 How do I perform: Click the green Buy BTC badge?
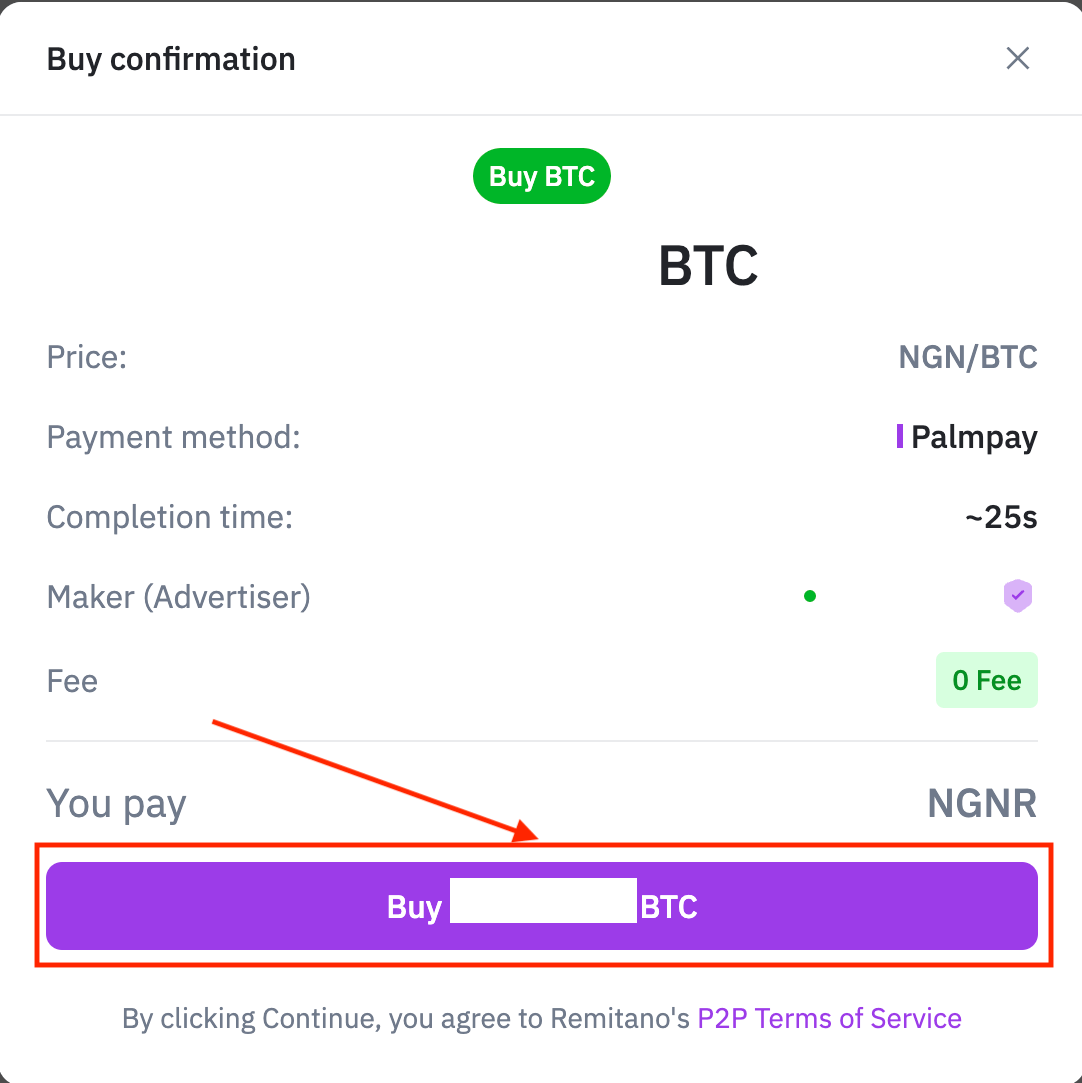pyautogui.click(x=541, y=176)
